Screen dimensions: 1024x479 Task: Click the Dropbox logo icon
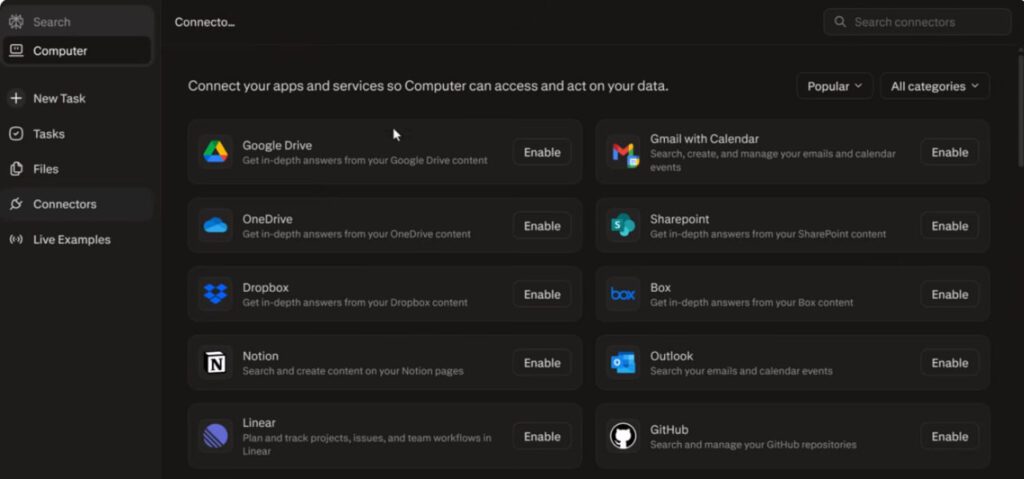point(215,294)
